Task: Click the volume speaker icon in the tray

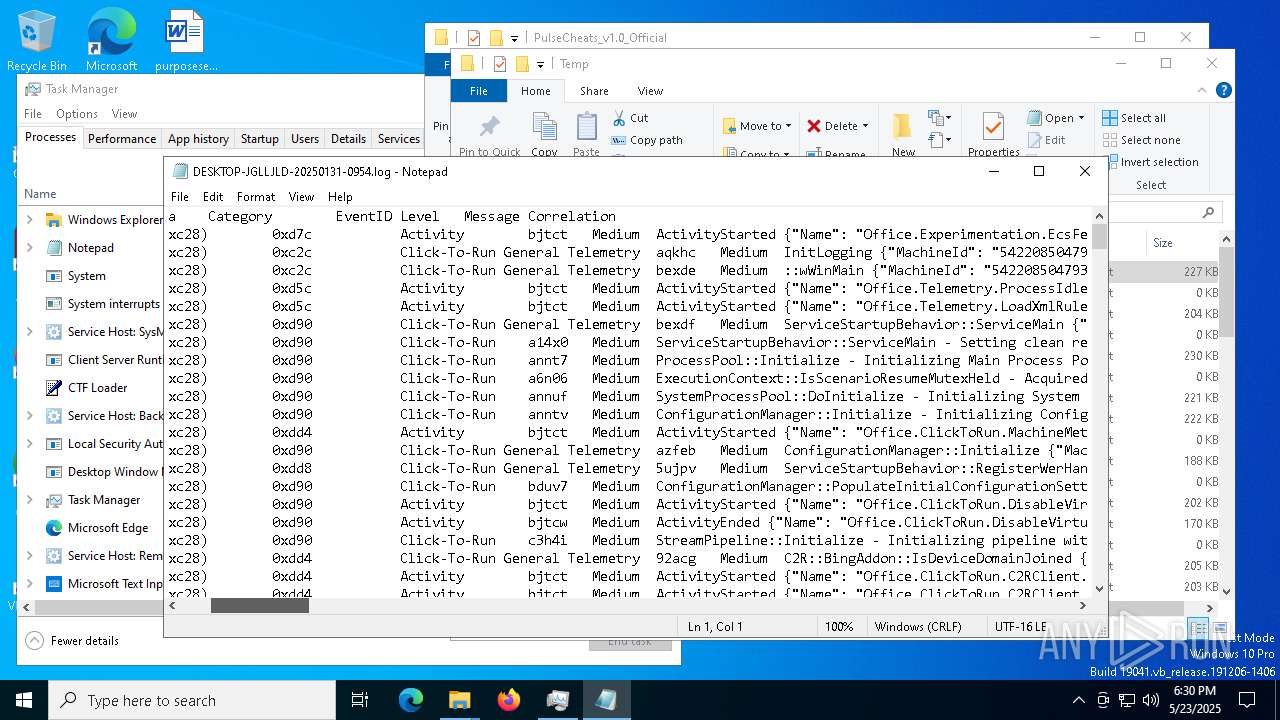Action: 1150,700
